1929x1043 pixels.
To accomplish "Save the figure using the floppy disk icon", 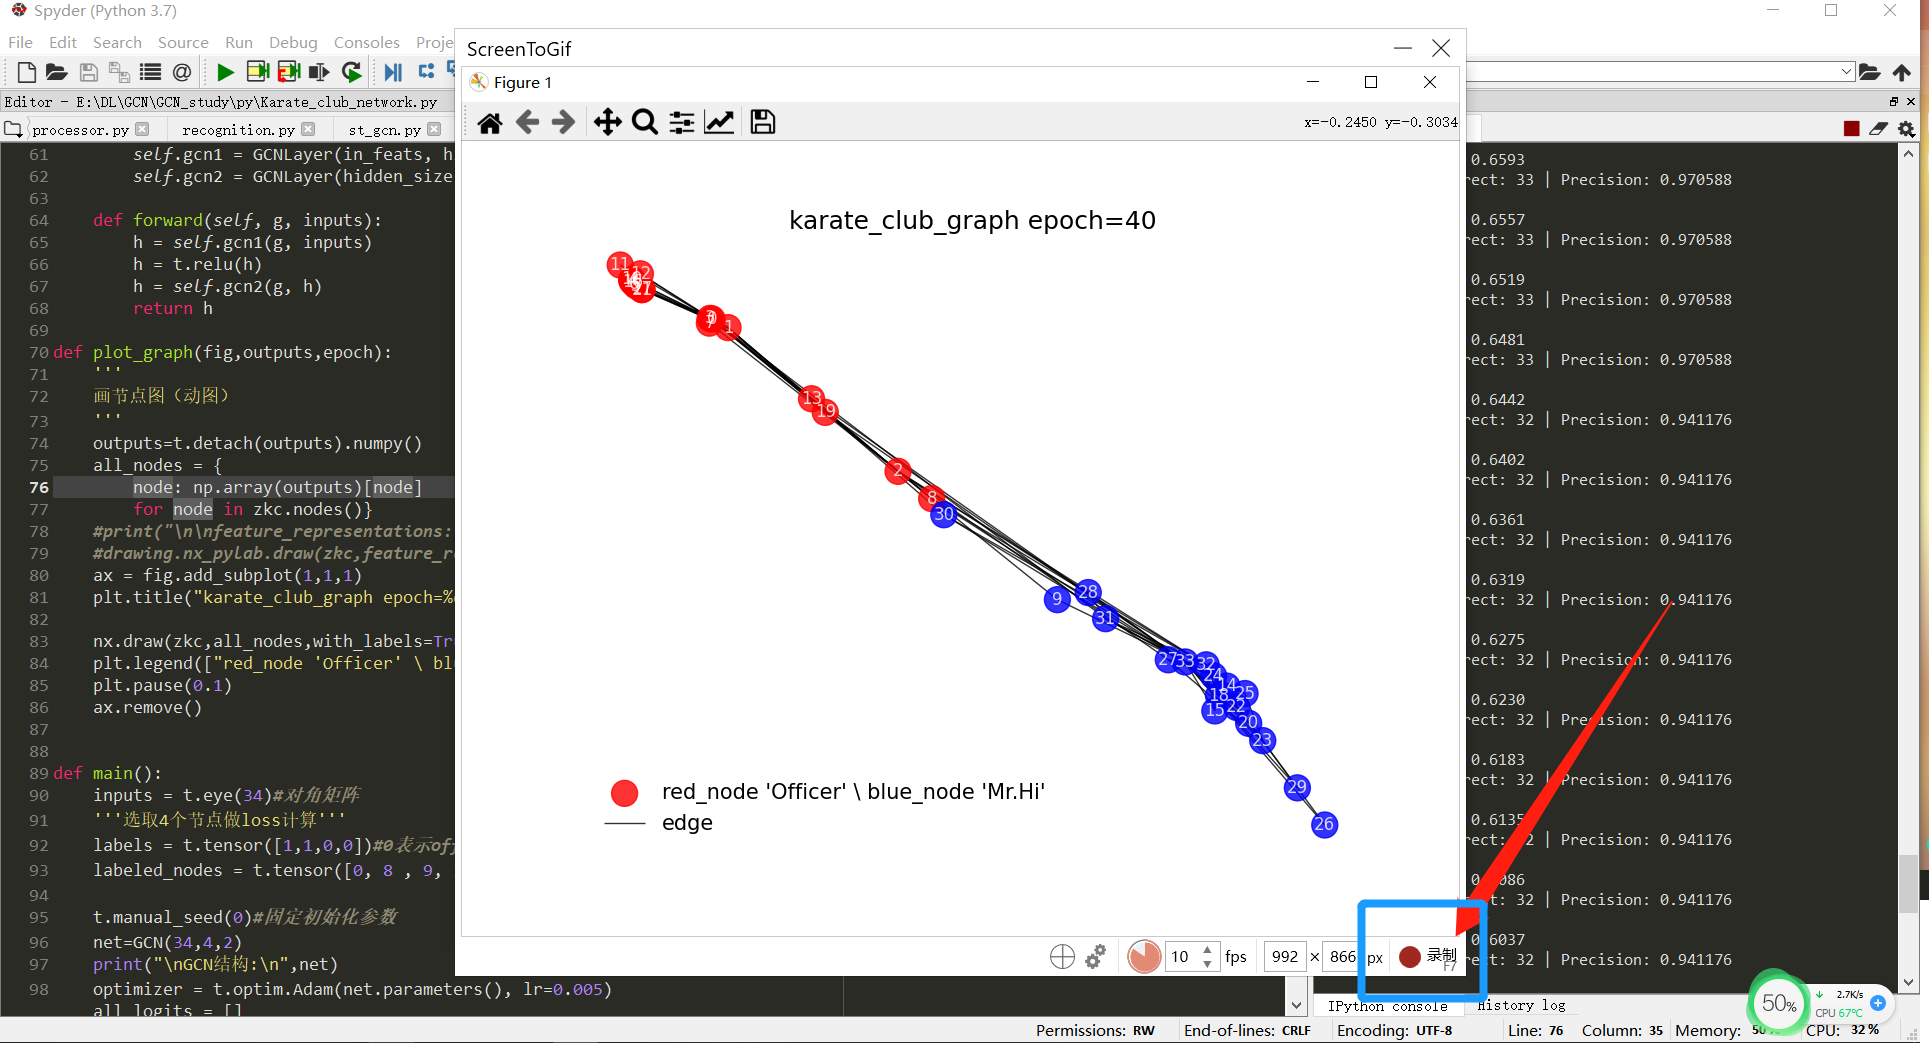I will click(762, 122).
